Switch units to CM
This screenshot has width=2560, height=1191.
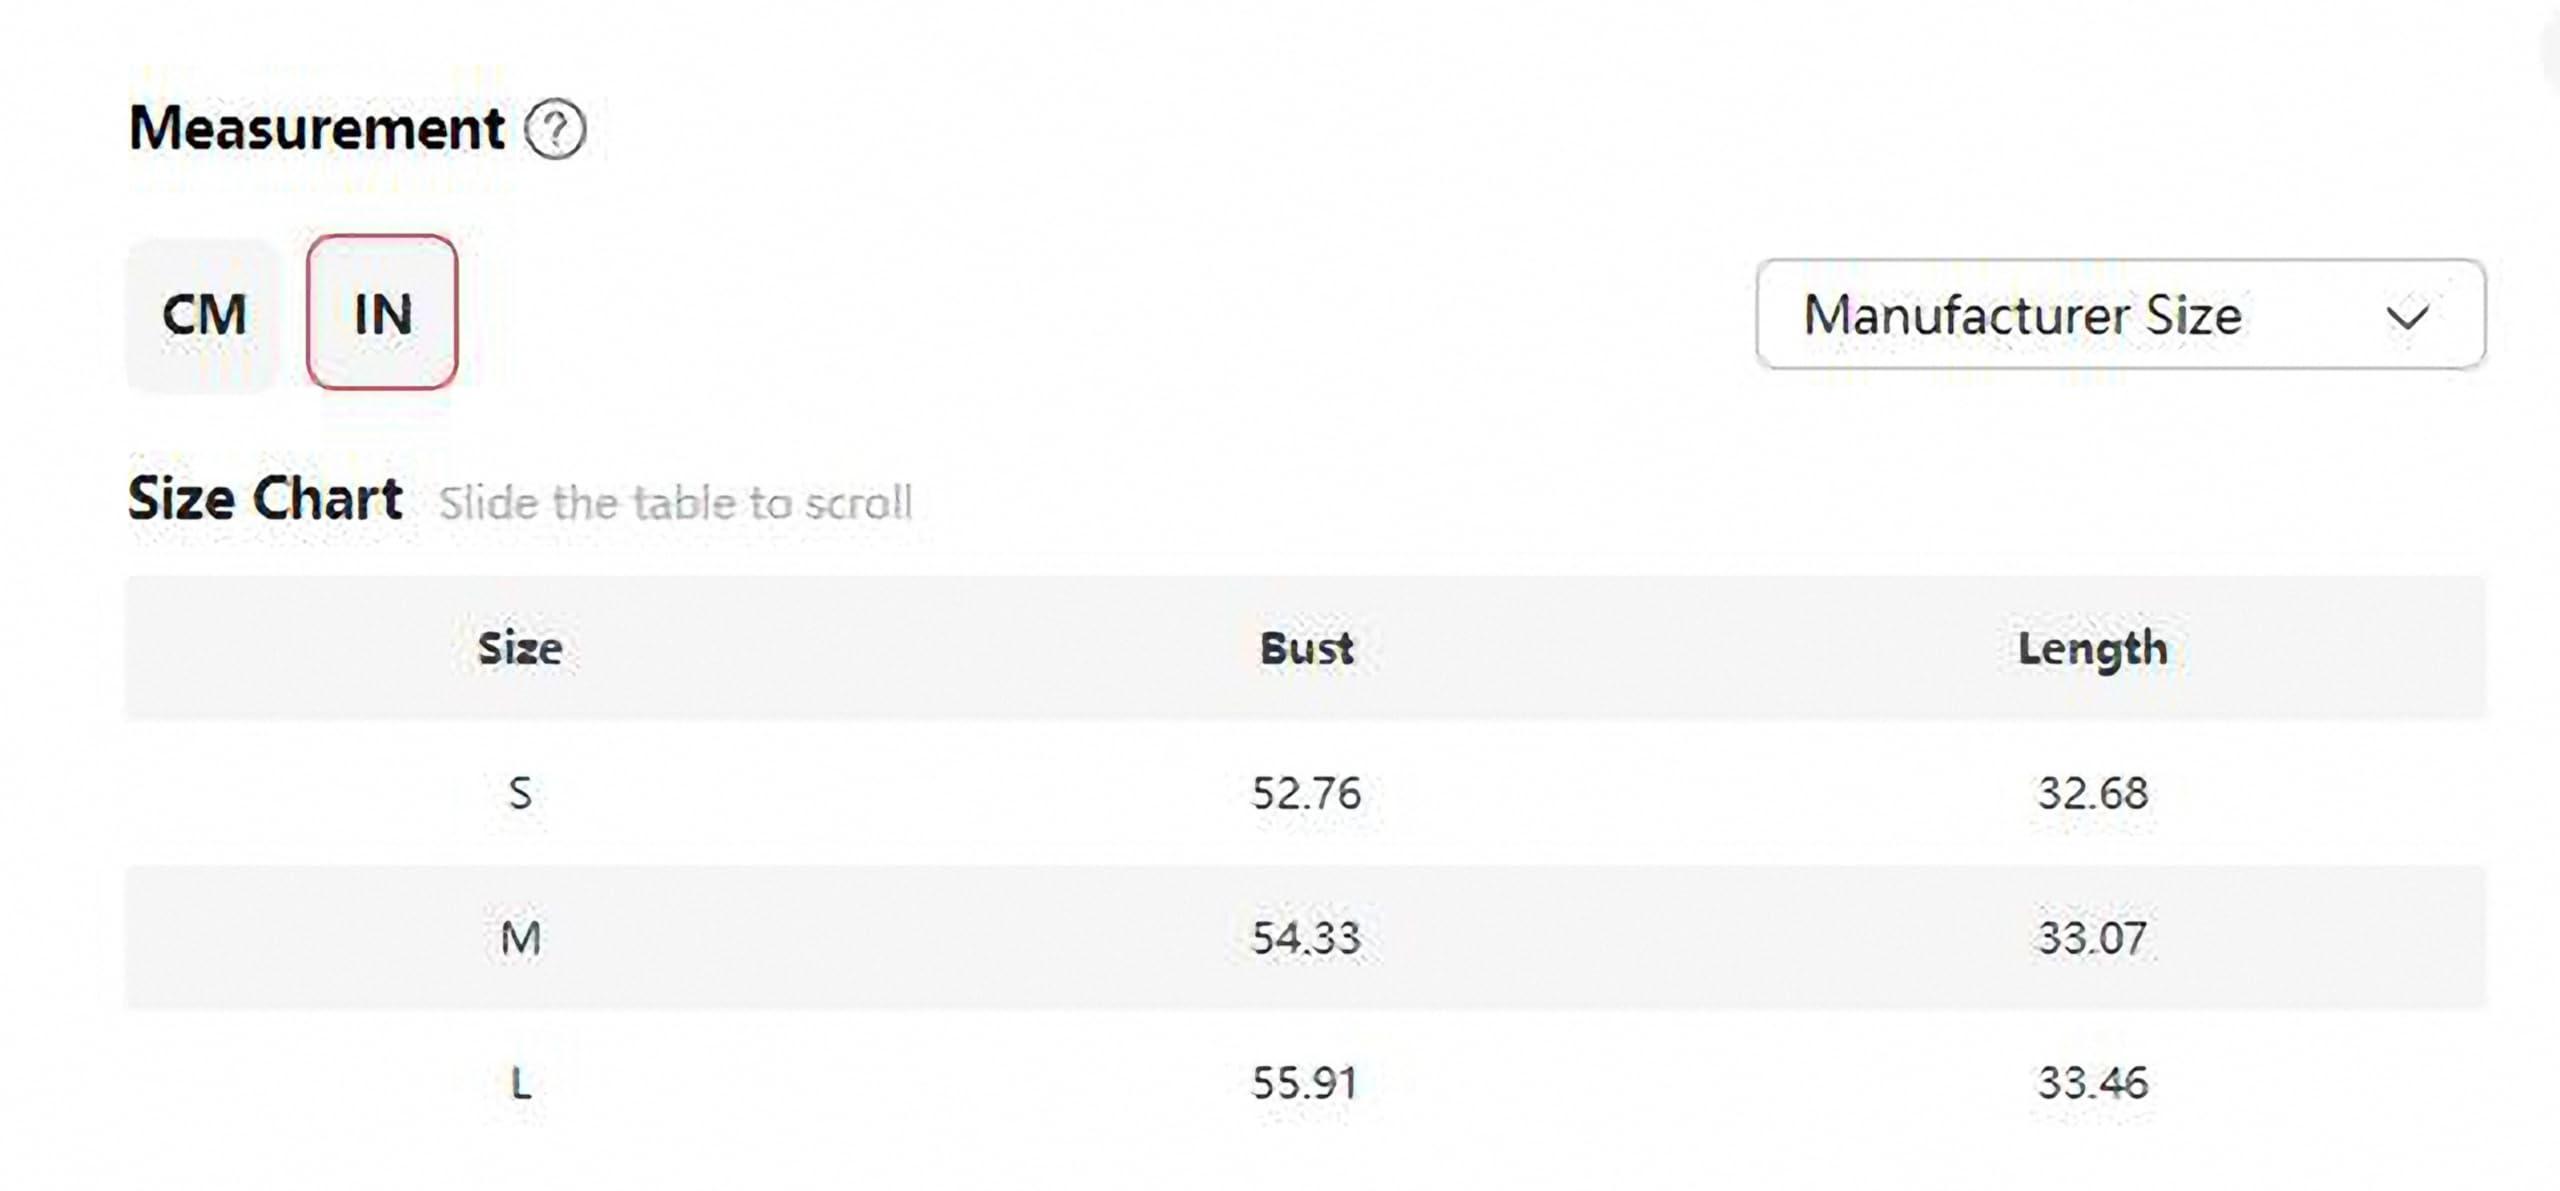tap(204, 315)
